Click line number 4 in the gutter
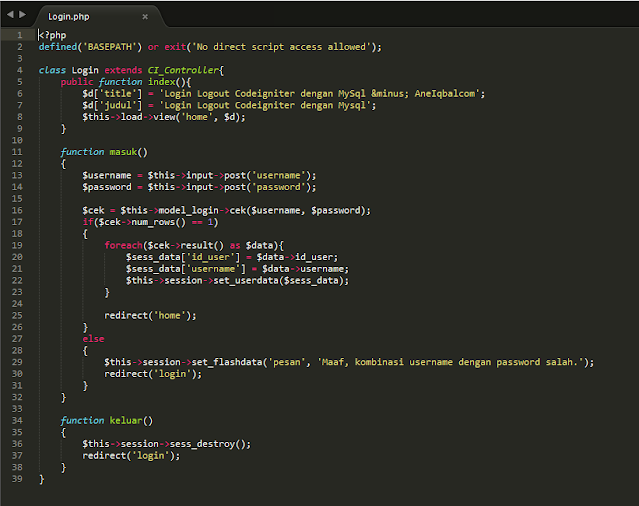The width and height of the screenshot is (639, 506). [x=20, y=70]
